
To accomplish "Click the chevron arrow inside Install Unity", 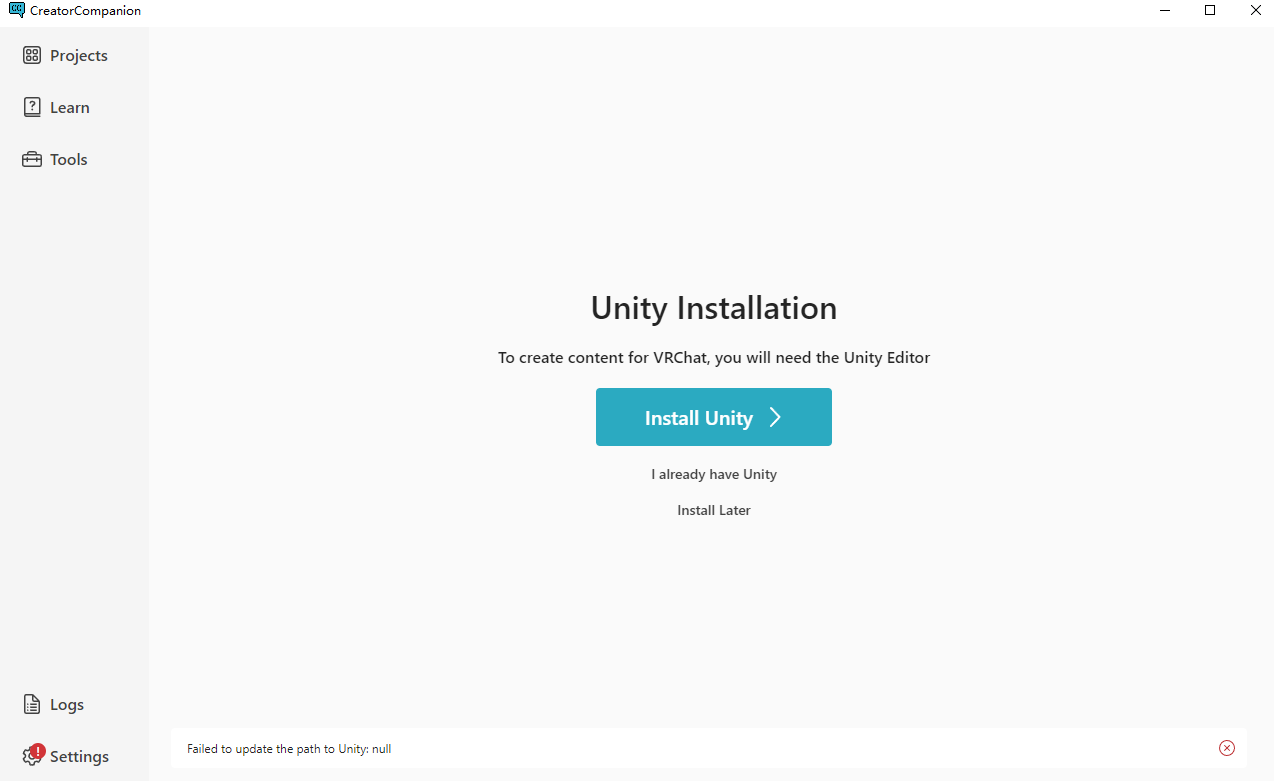I will [776, 417].
